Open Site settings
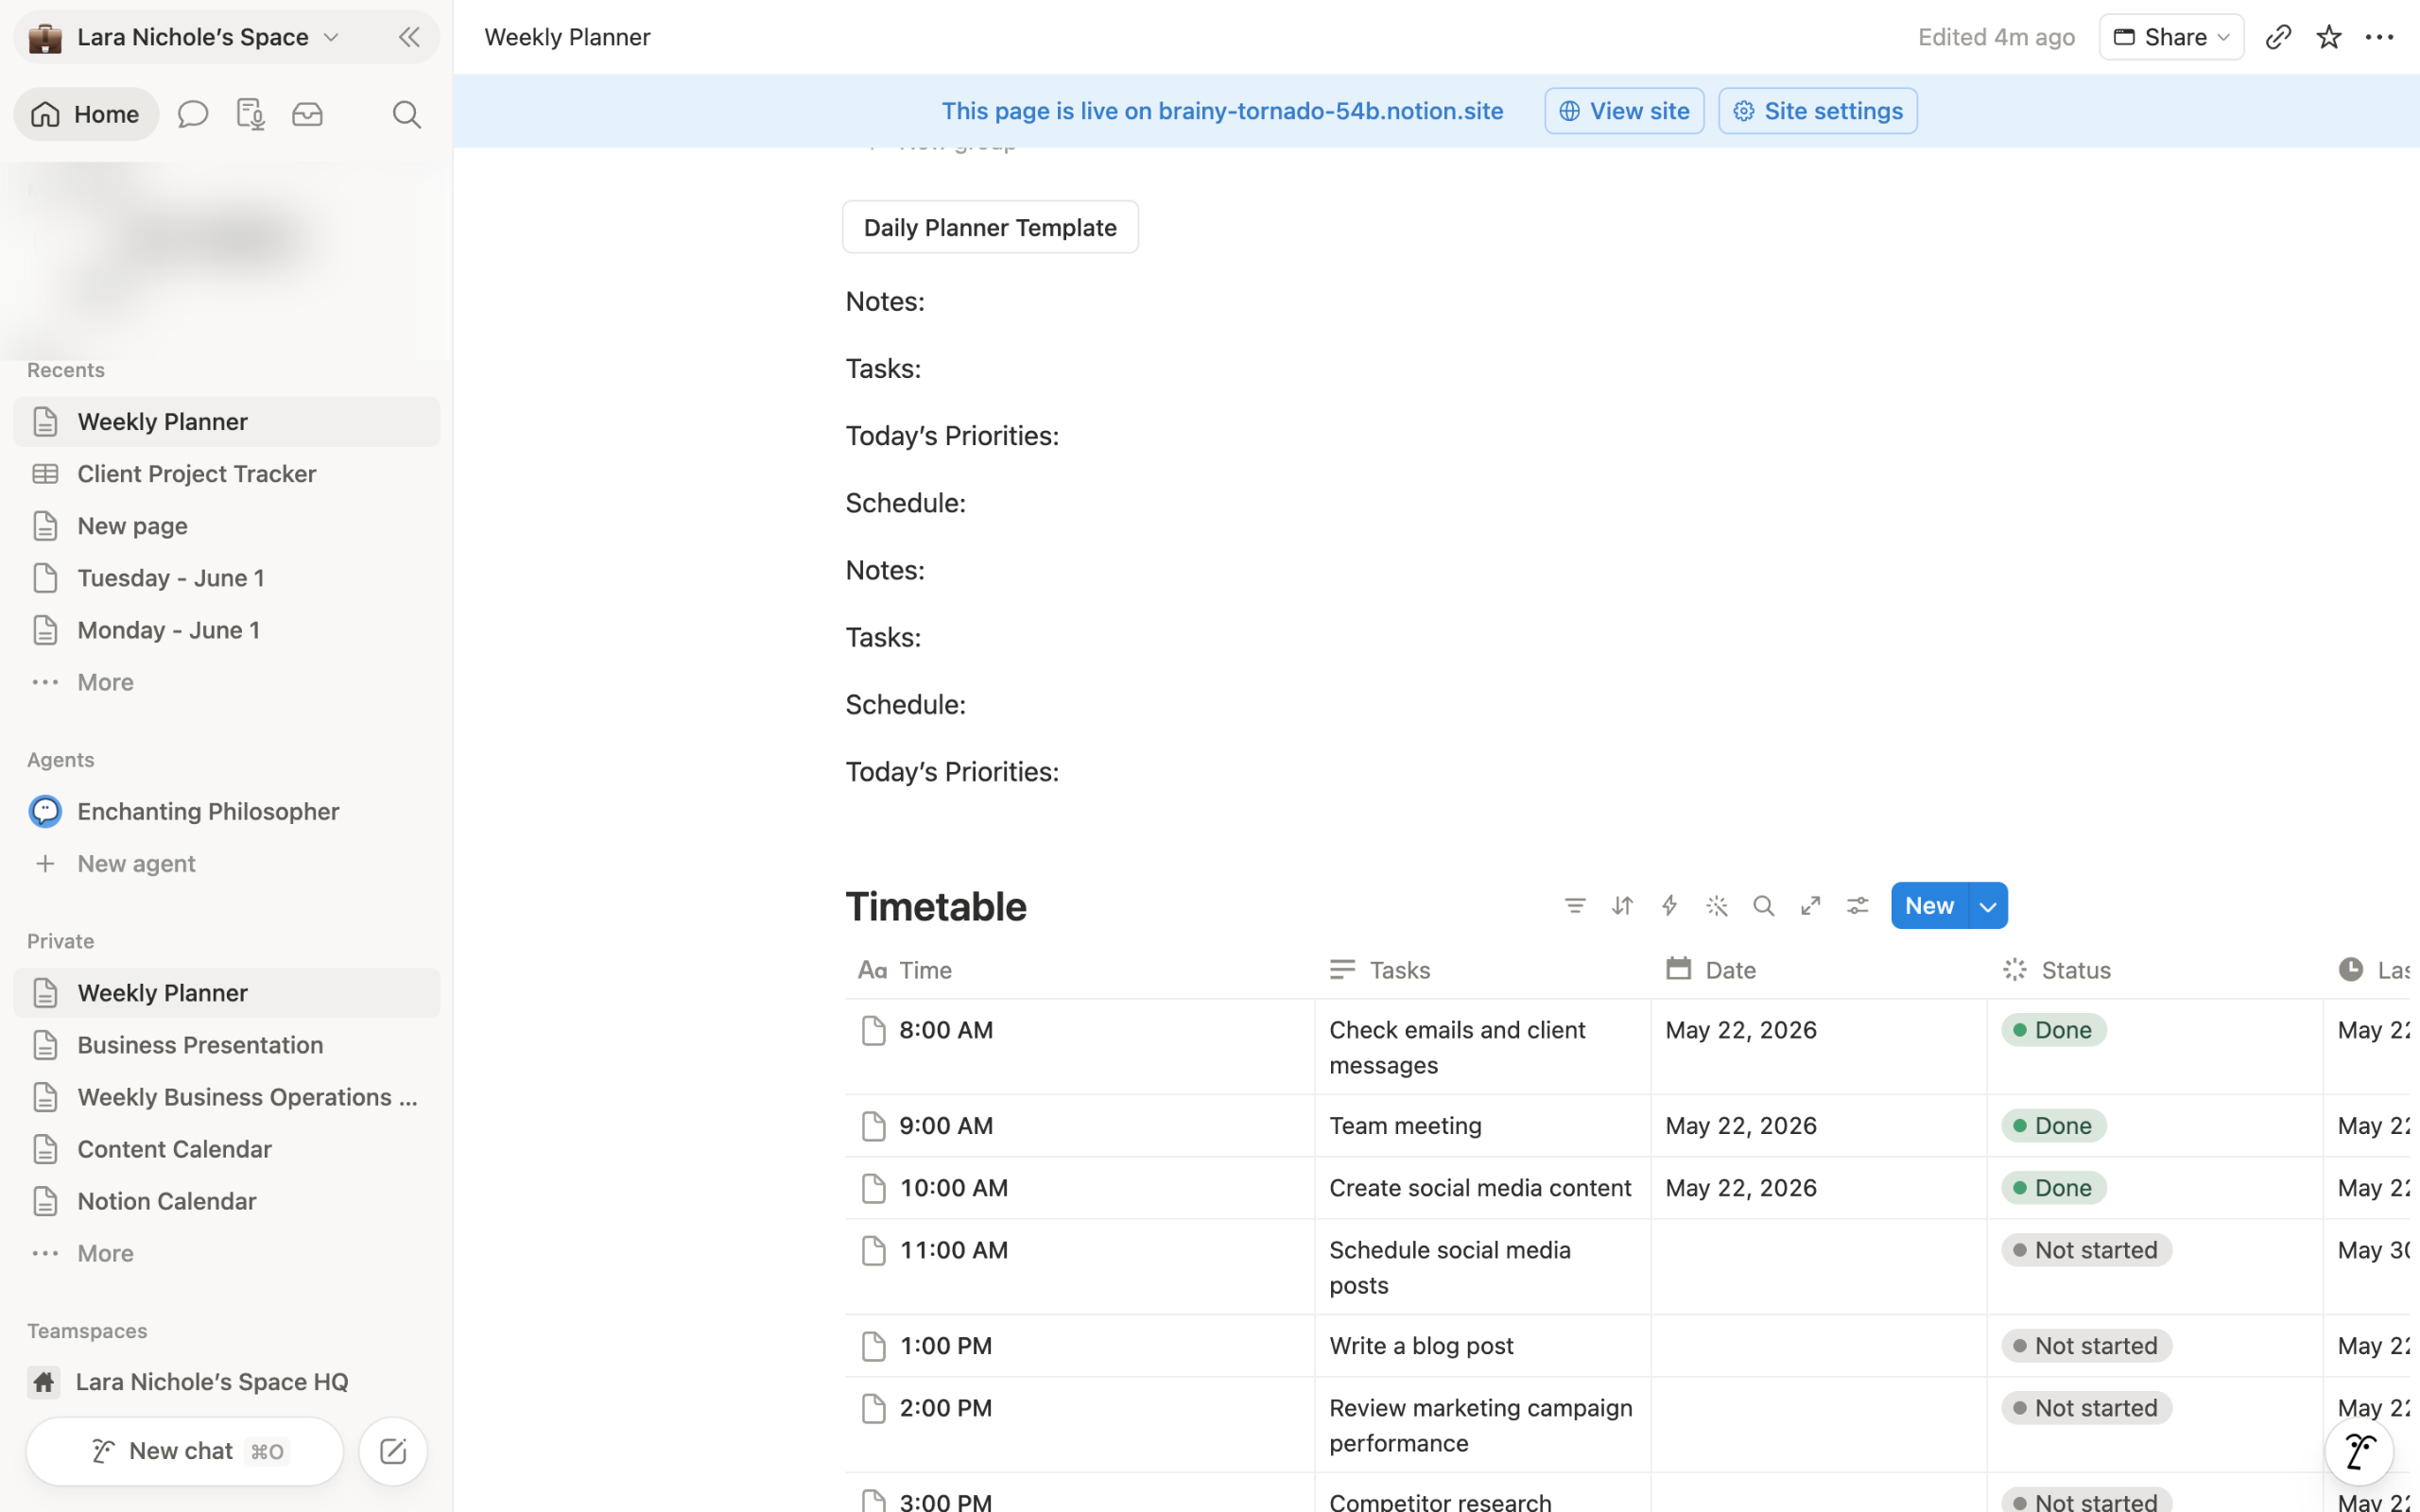 coord(1817,111)
